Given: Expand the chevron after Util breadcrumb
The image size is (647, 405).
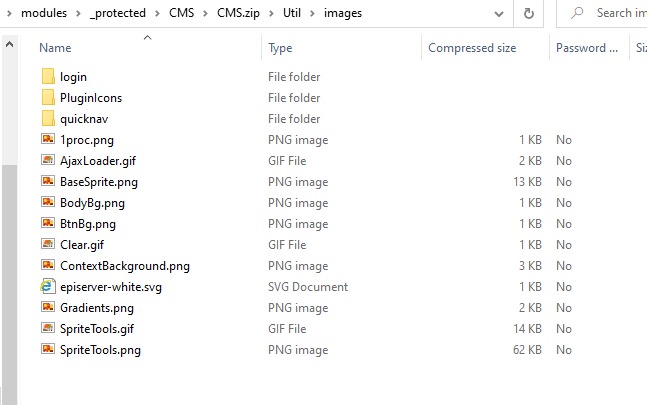Looking at the screenshot, I should tap(315, 13).
